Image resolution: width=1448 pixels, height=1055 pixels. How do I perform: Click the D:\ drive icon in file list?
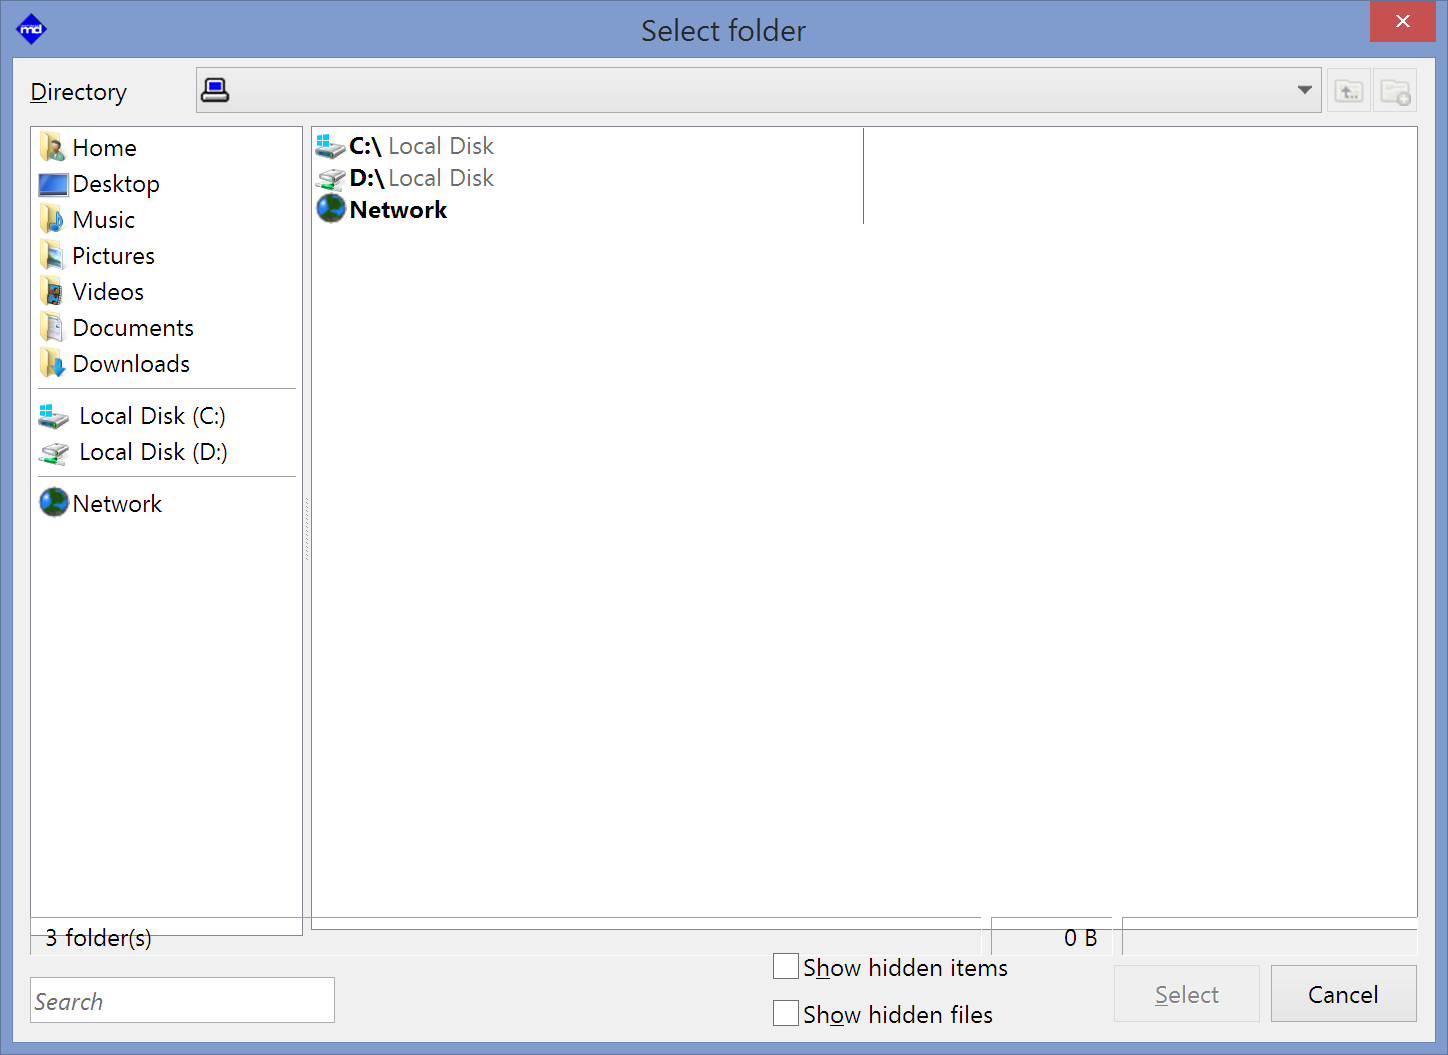point(330,179)
